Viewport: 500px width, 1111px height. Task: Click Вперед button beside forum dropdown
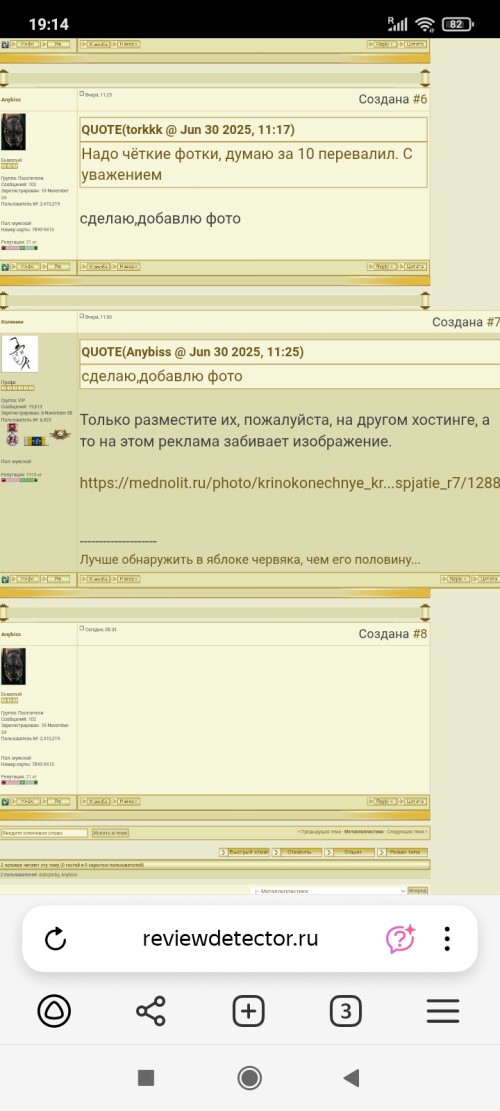pos(419,891)
